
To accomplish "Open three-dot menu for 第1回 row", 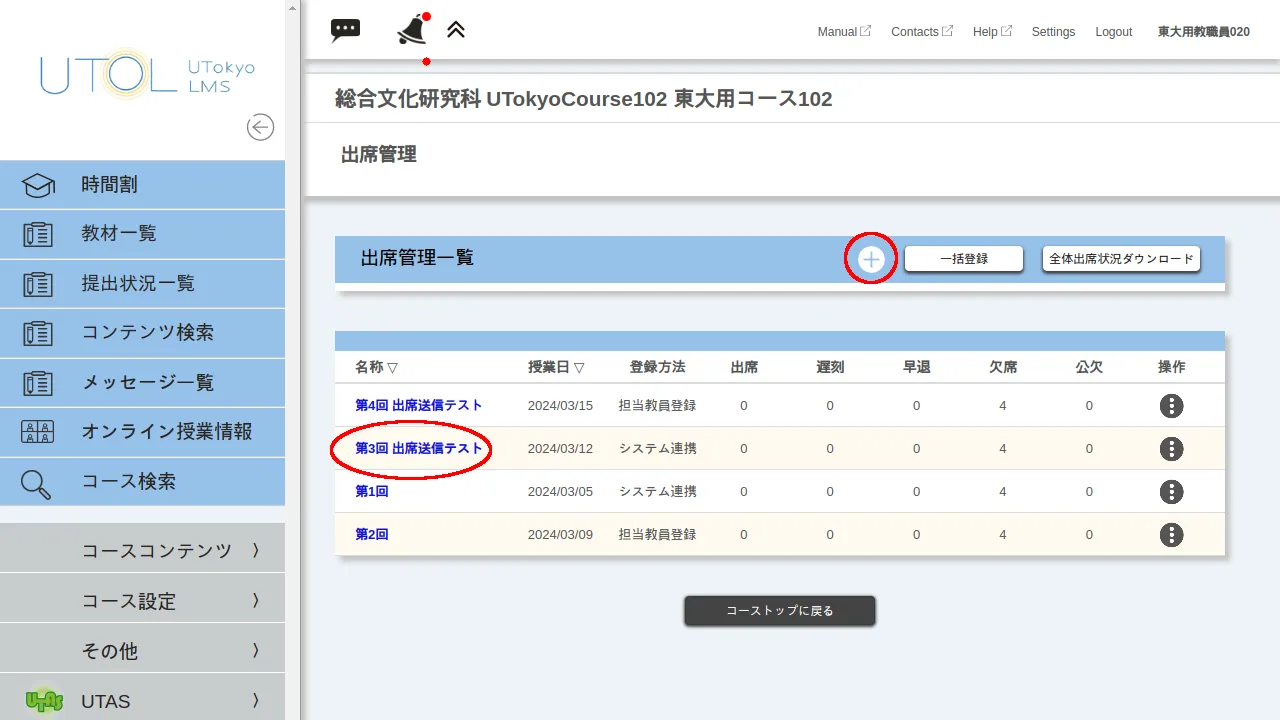I will coord(1171,492).
